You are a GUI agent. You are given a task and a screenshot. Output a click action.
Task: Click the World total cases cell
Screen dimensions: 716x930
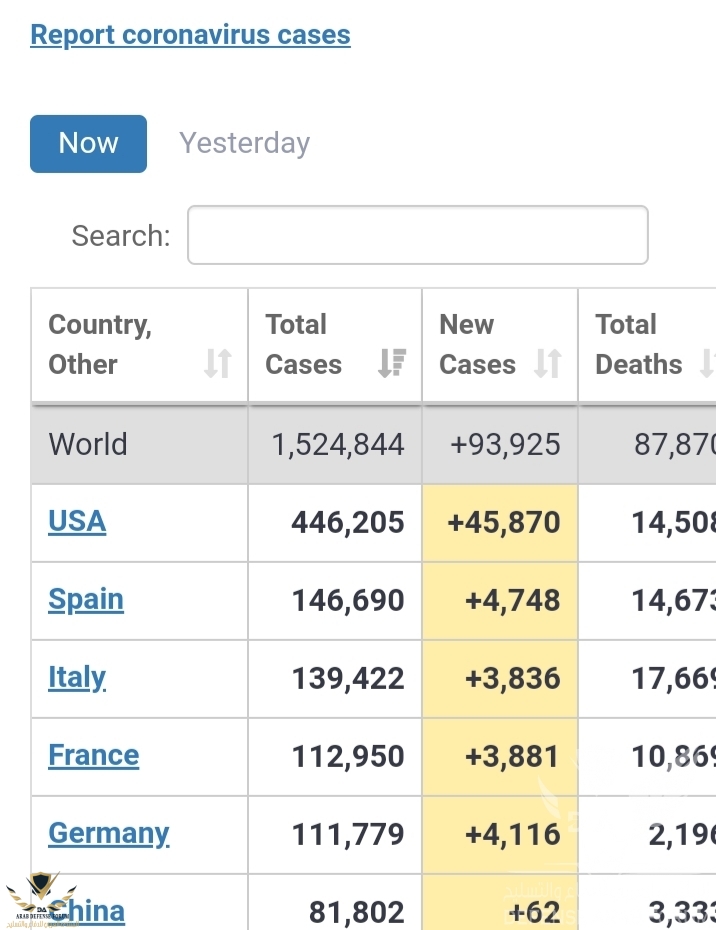tap(338, 444)
